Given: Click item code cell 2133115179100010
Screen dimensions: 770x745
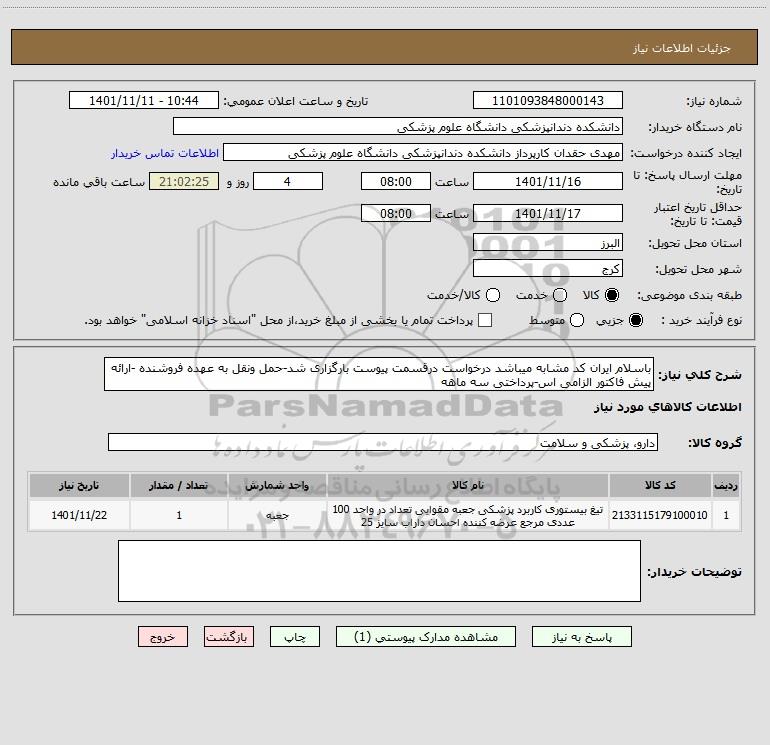Looking at the screenshot, I should point(660,515).
